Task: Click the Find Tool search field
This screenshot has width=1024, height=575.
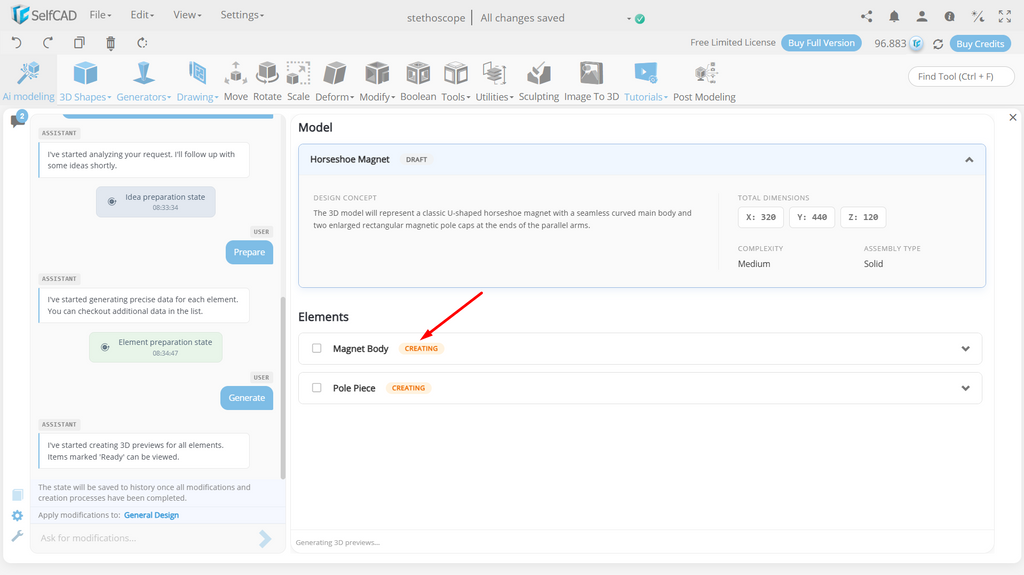Action: pos(961,76)
